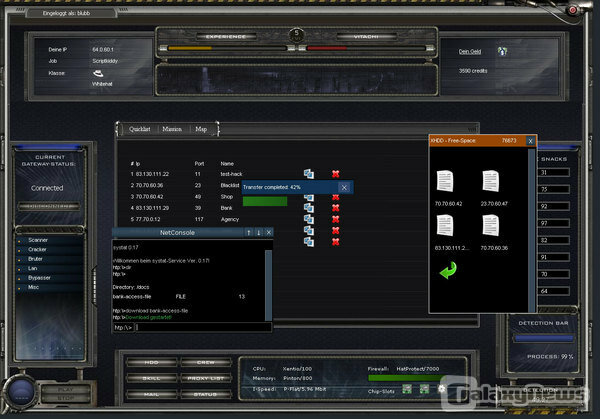Click the round blue orb near PLAY
This screenshot has width=600, height=419.
[x=20, y=391]
